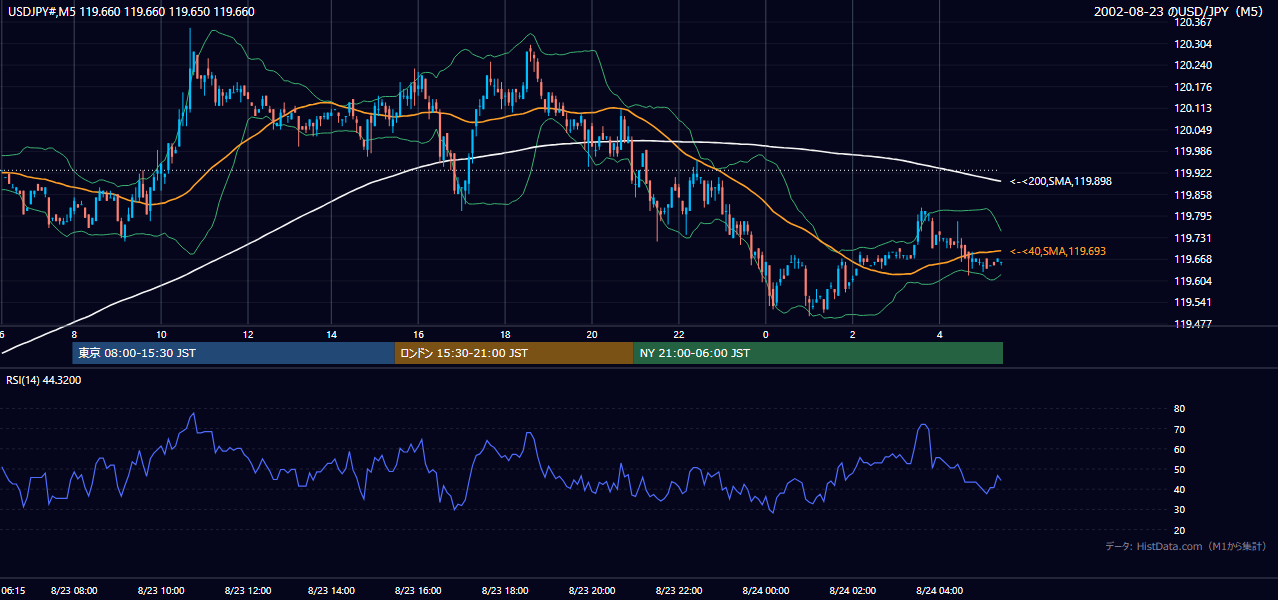Select the ロンドン 15:30-21:00 JST session bar

(x=514, y=353)
